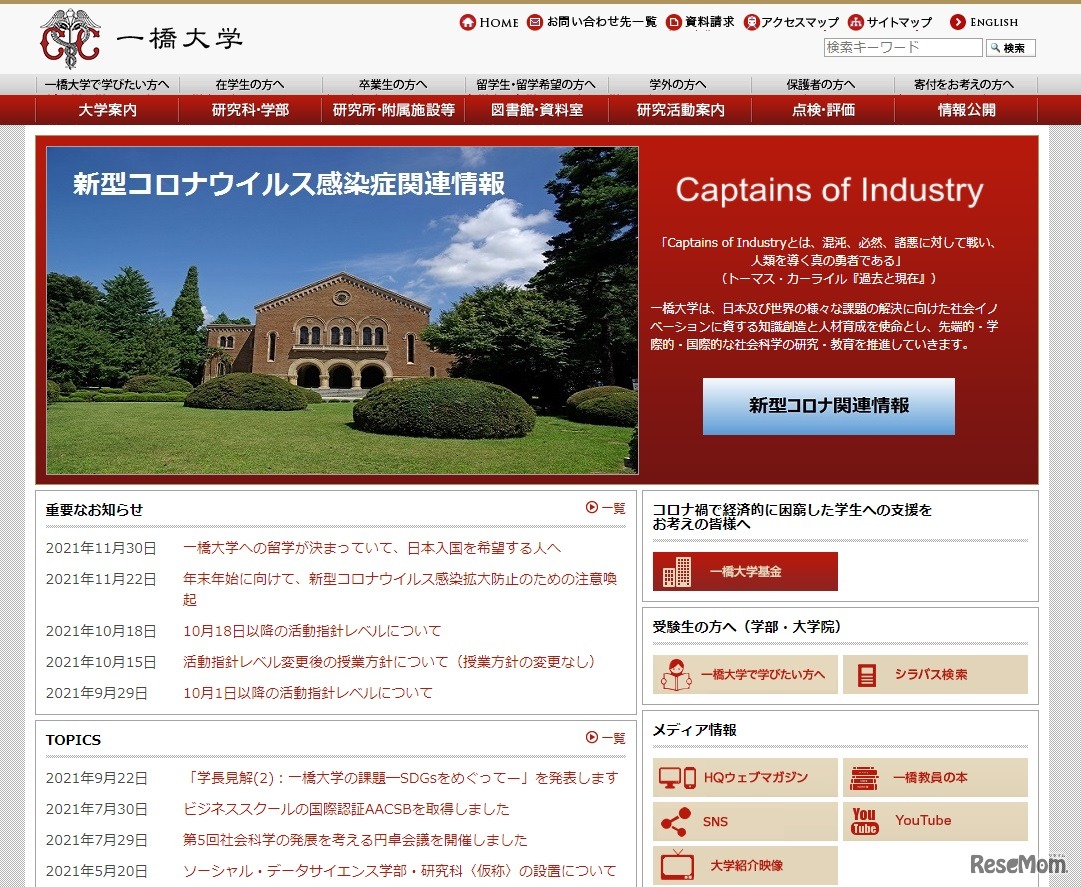Open the 研究科・学部 menu

click(250, 110)
